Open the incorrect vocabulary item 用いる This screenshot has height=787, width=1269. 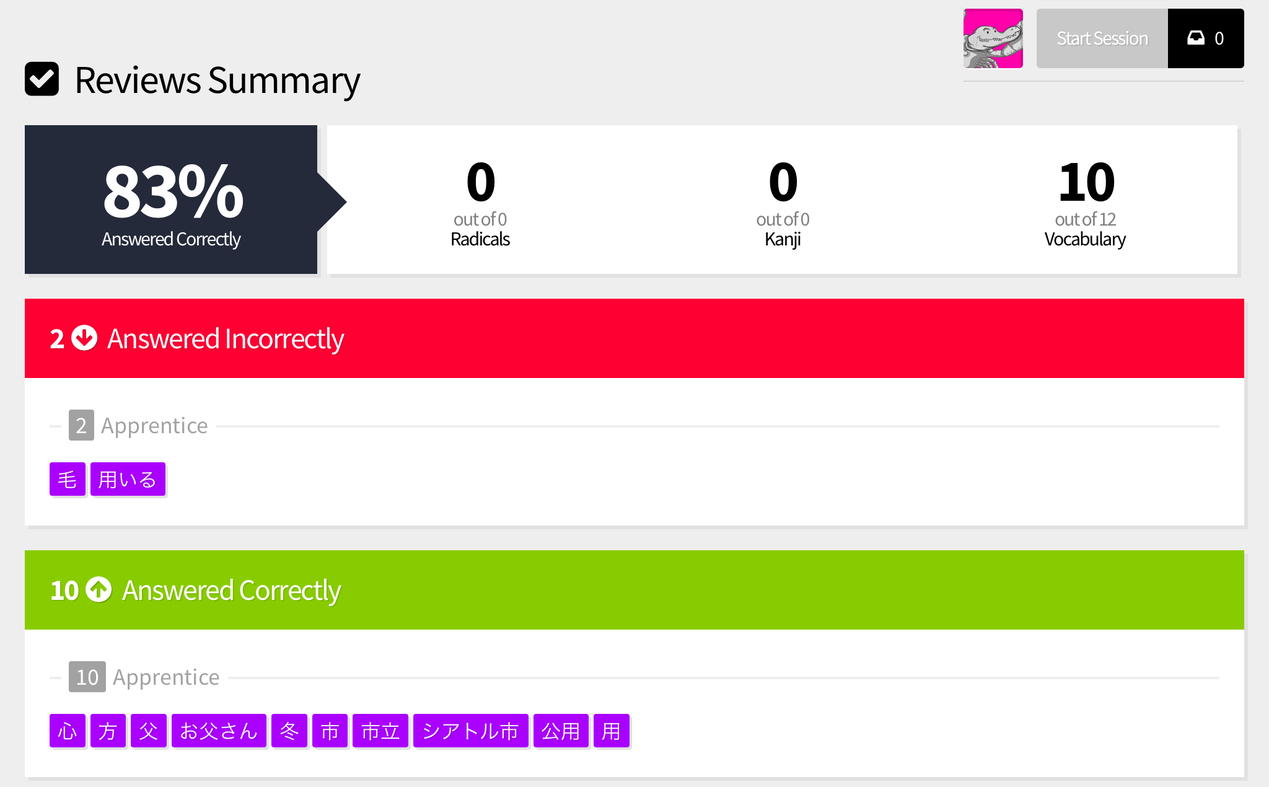pyautogui.click(x=128, y=479)
